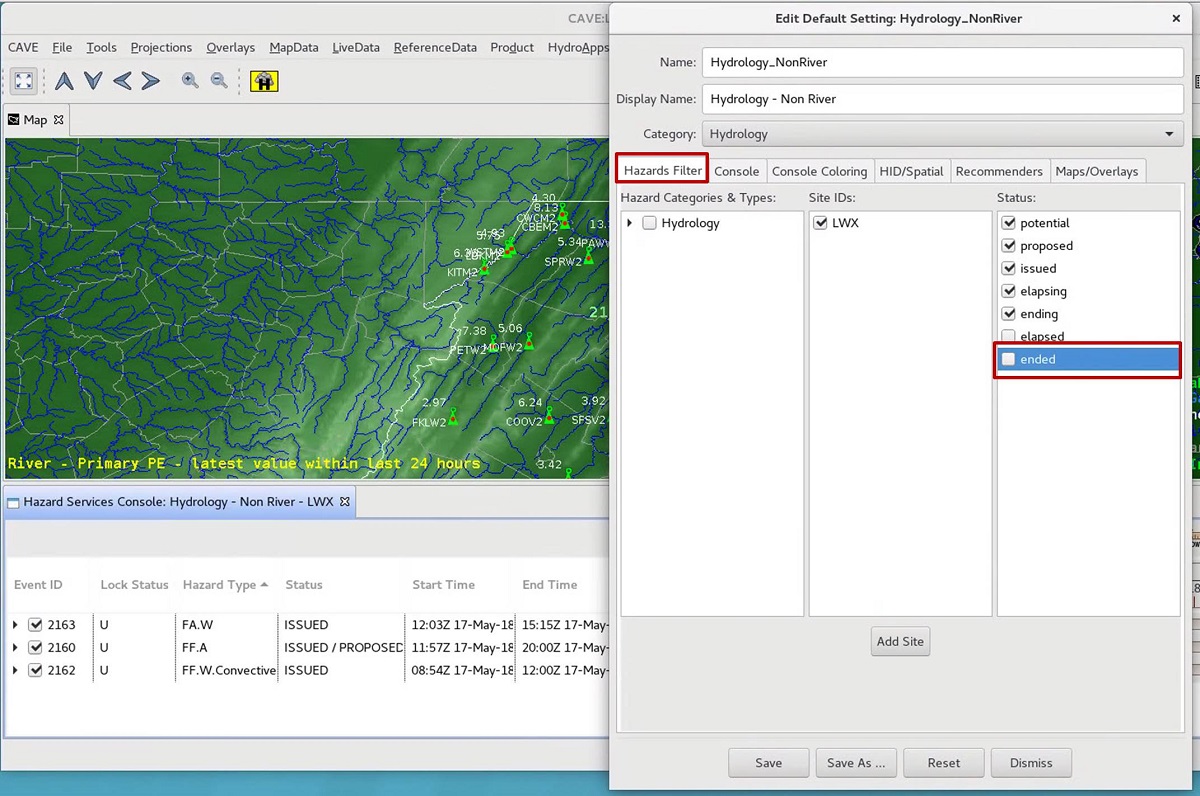Open the LiveData menu

356,47
